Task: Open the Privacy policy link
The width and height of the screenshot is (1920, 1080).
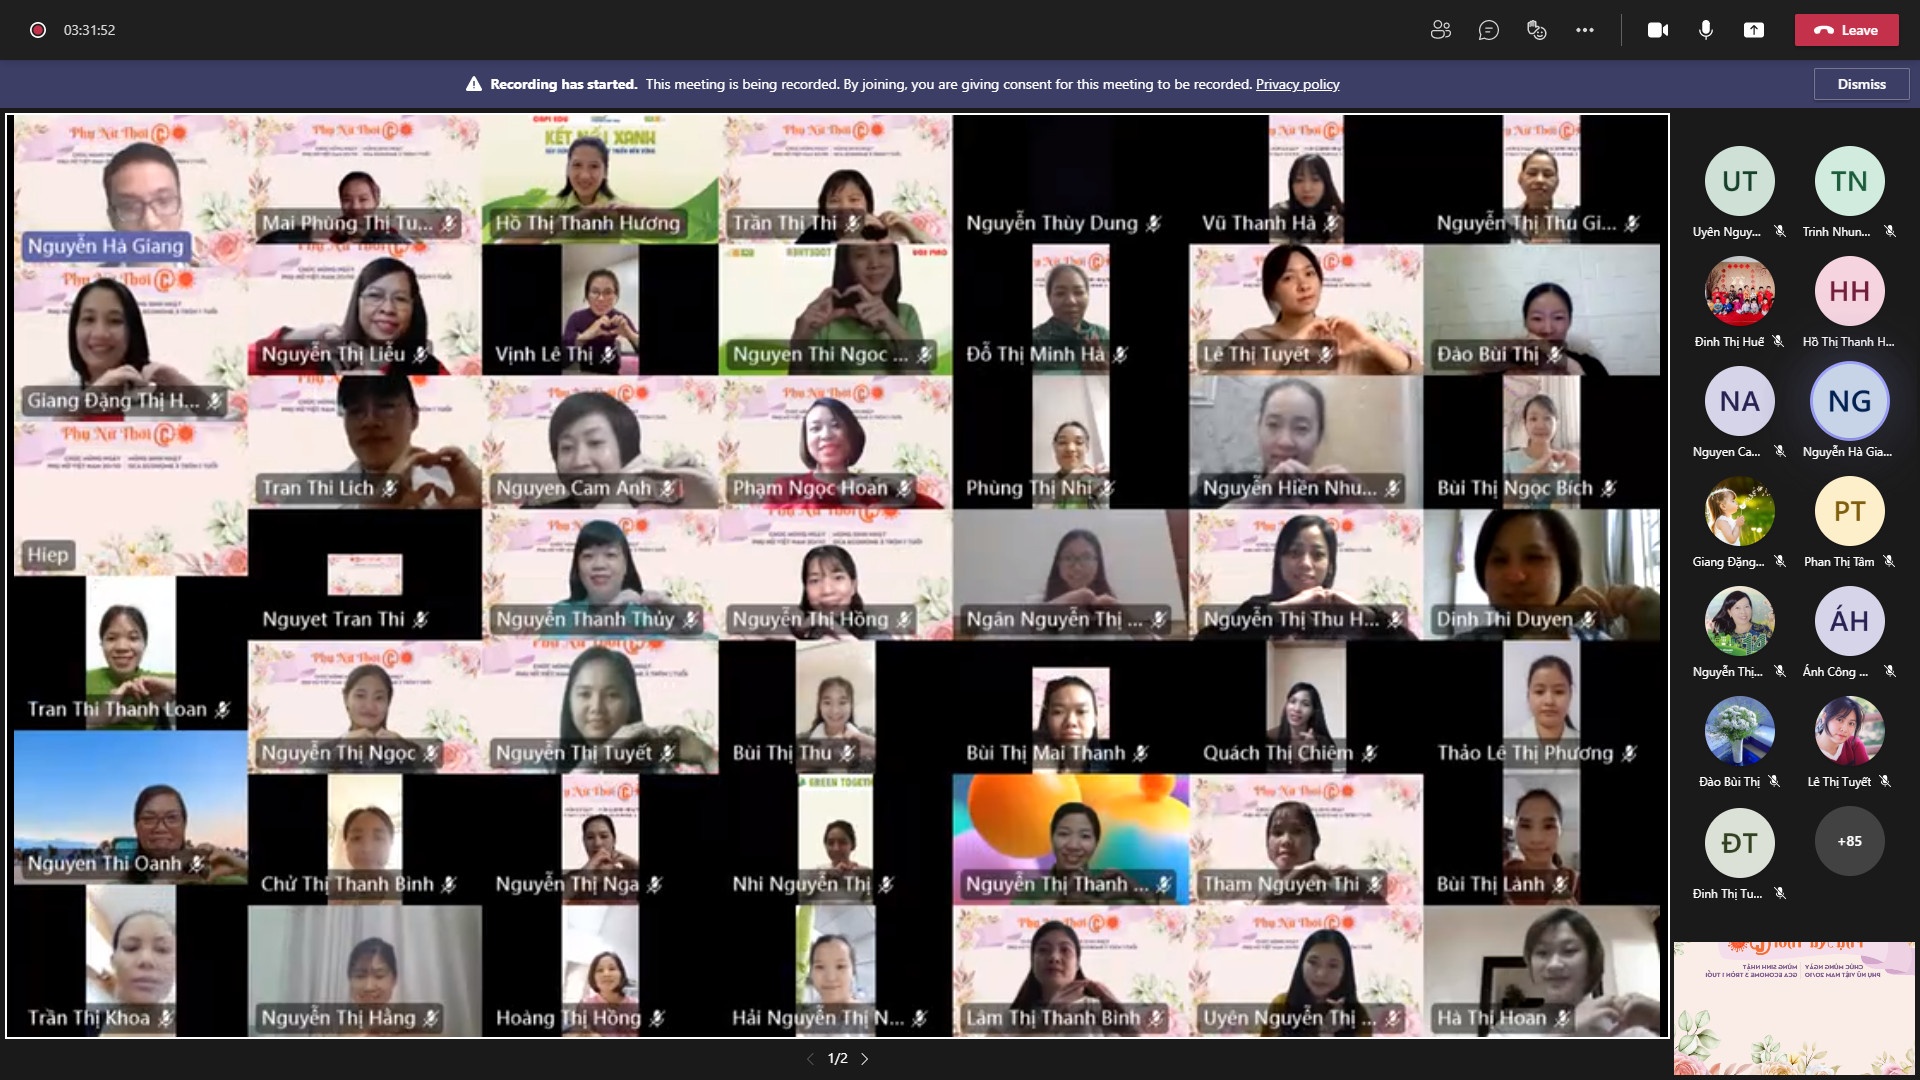Action: (x=1297, y=84)
